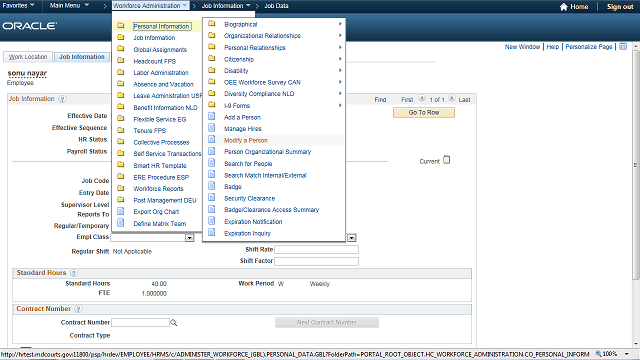Open the Favorites dropdown menu
Viewport: 640px width, 360px height.
18,6
